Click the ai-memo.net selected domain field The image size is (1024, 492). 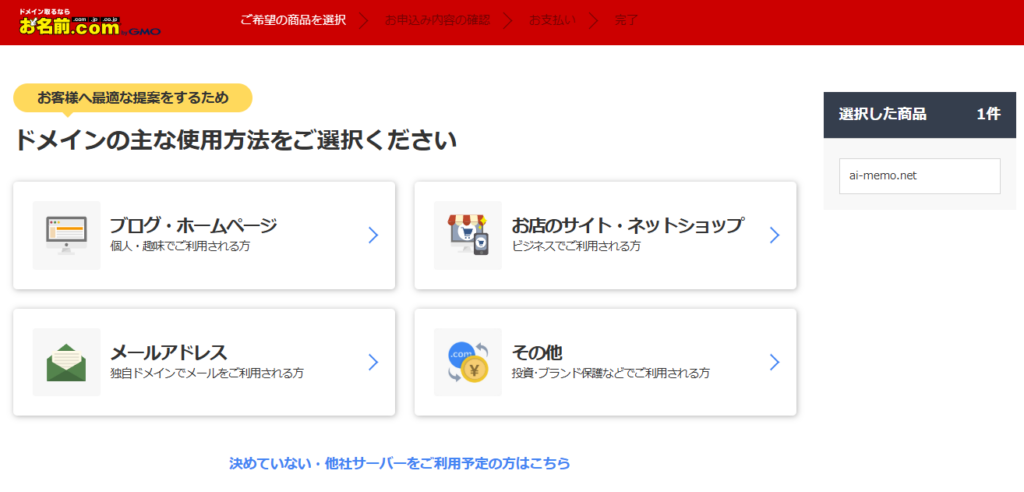(919, 176)
